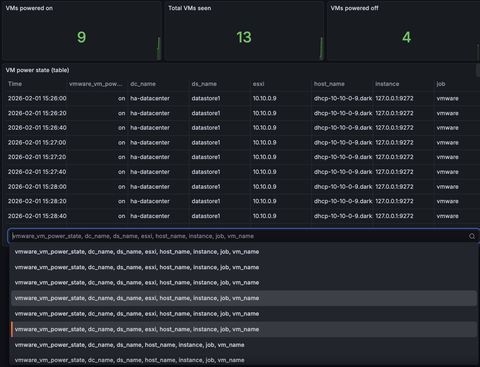480x367 pixels.
Task: Select the 2026-02-01 15:28:00 time cell
Action: (37, 187)
